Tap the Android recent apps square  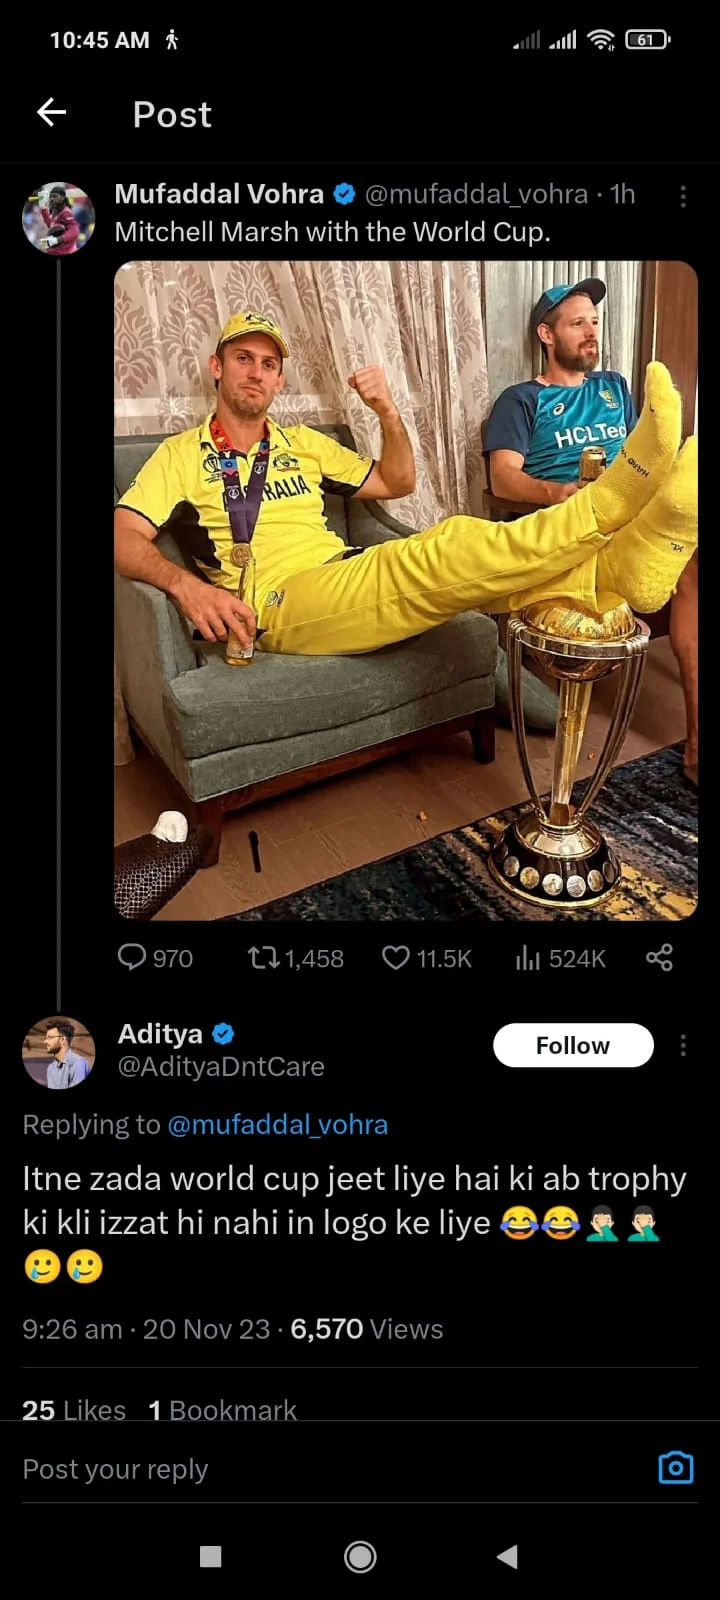pyautogui.click(x=210, y=1556)
